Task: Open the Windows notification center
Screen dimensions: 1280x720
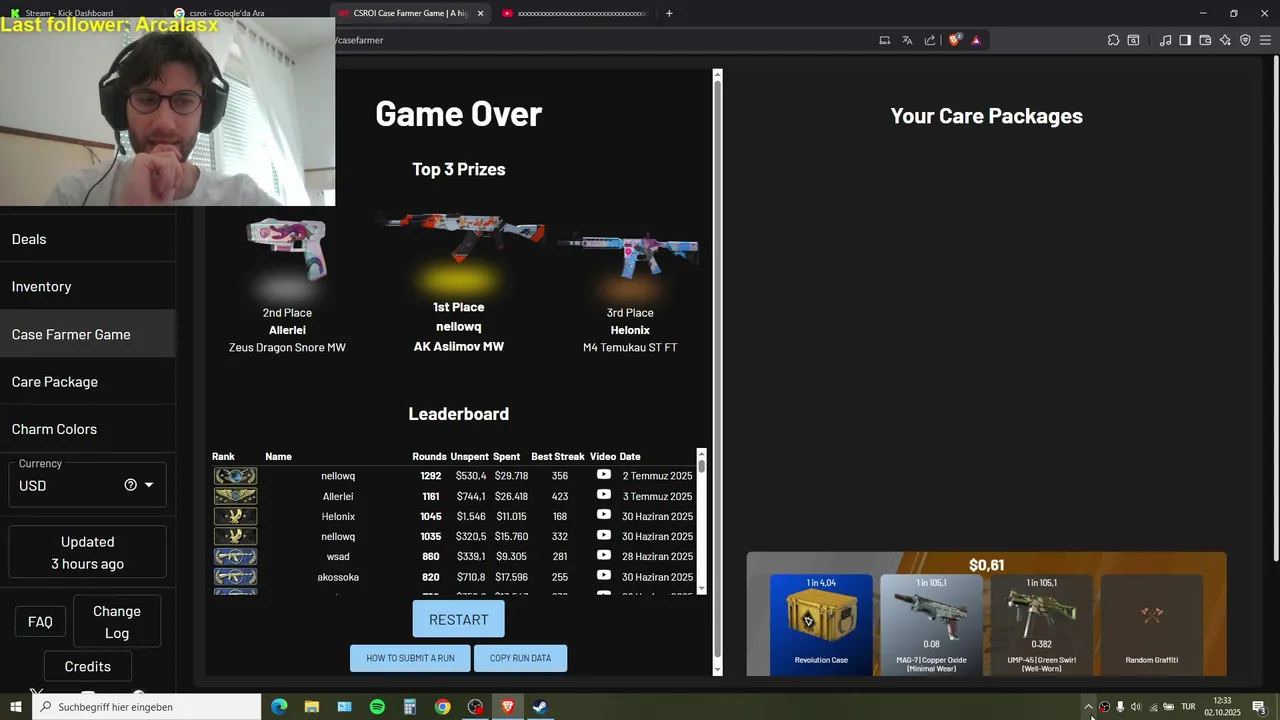Action: coord(1259,707)
